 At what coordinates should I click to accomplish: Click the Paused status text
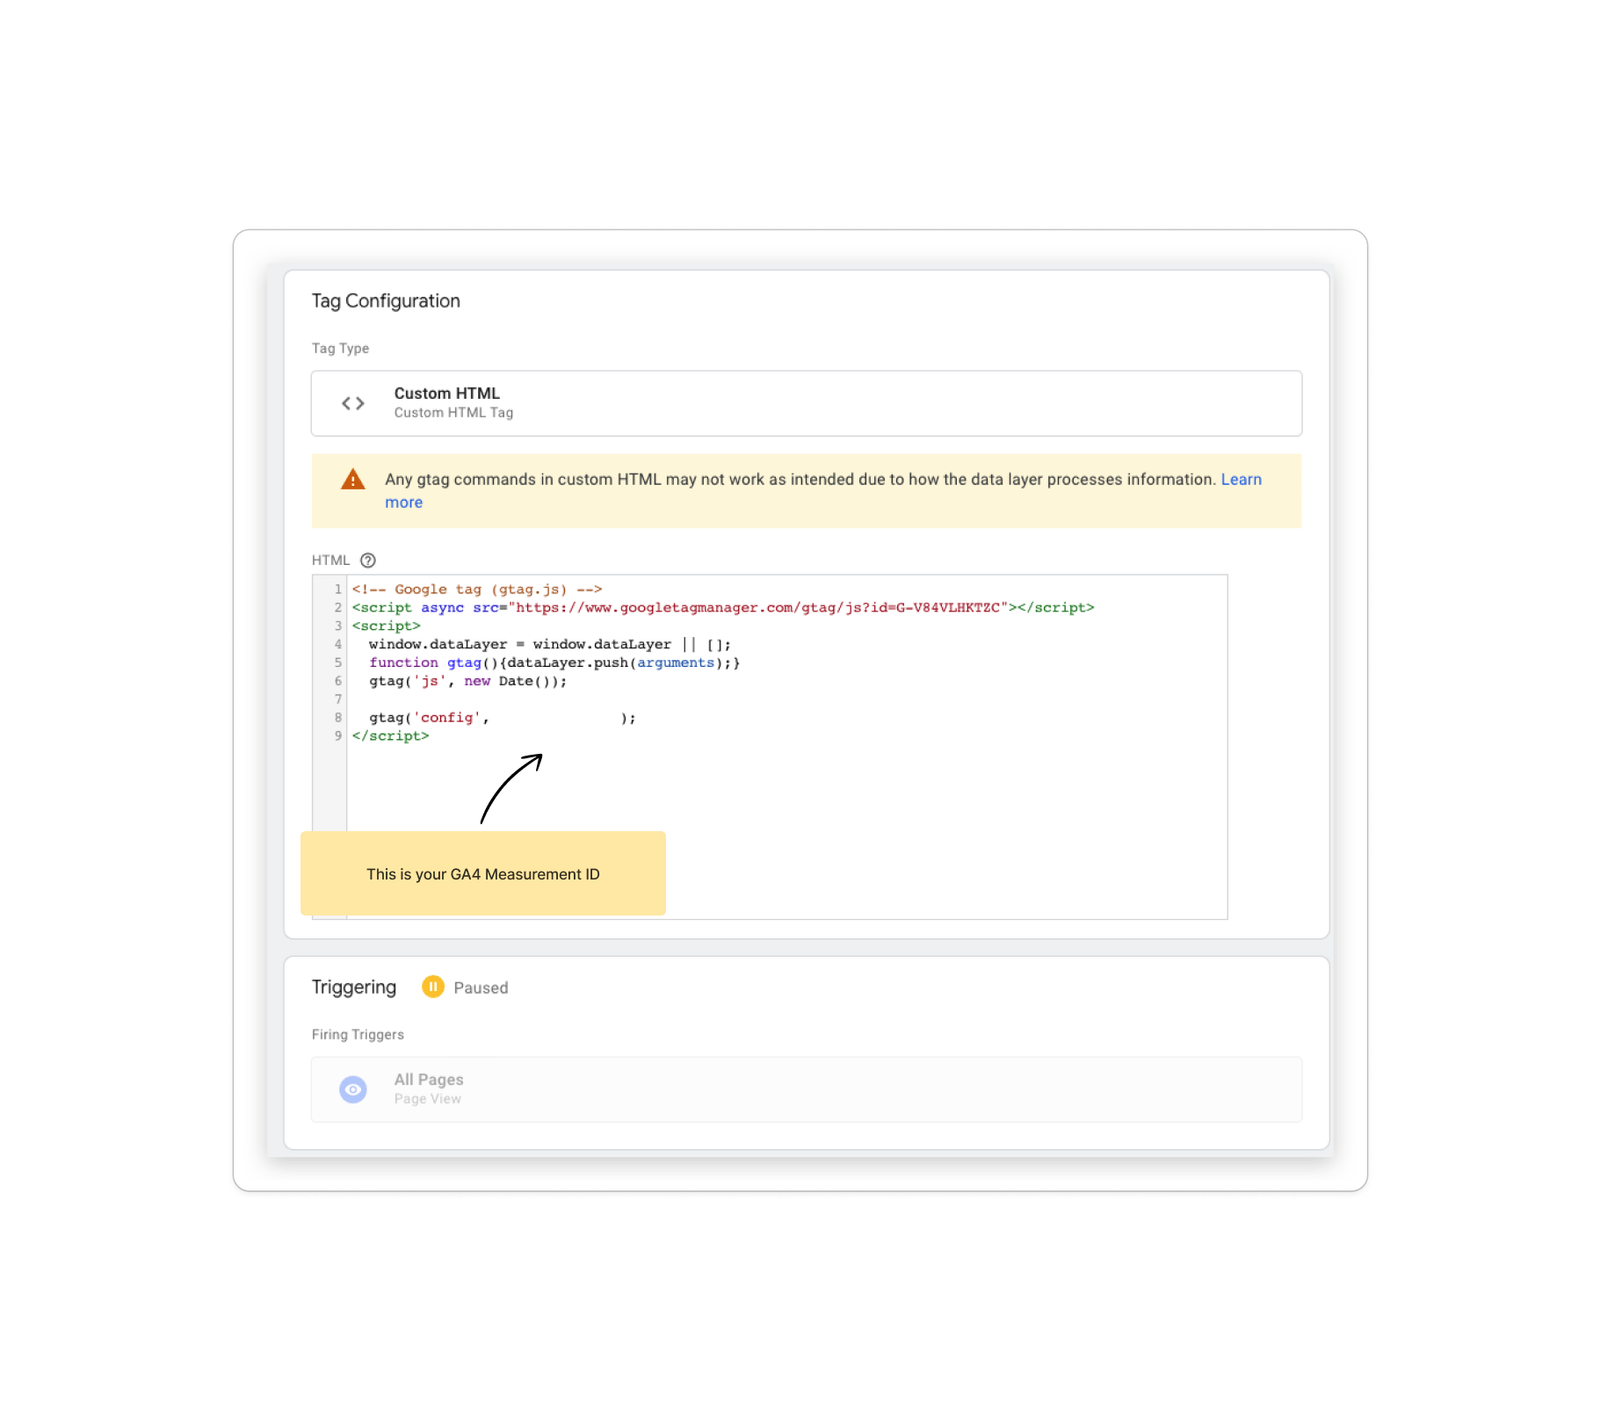pyautogui.click(x=481, y=988)
